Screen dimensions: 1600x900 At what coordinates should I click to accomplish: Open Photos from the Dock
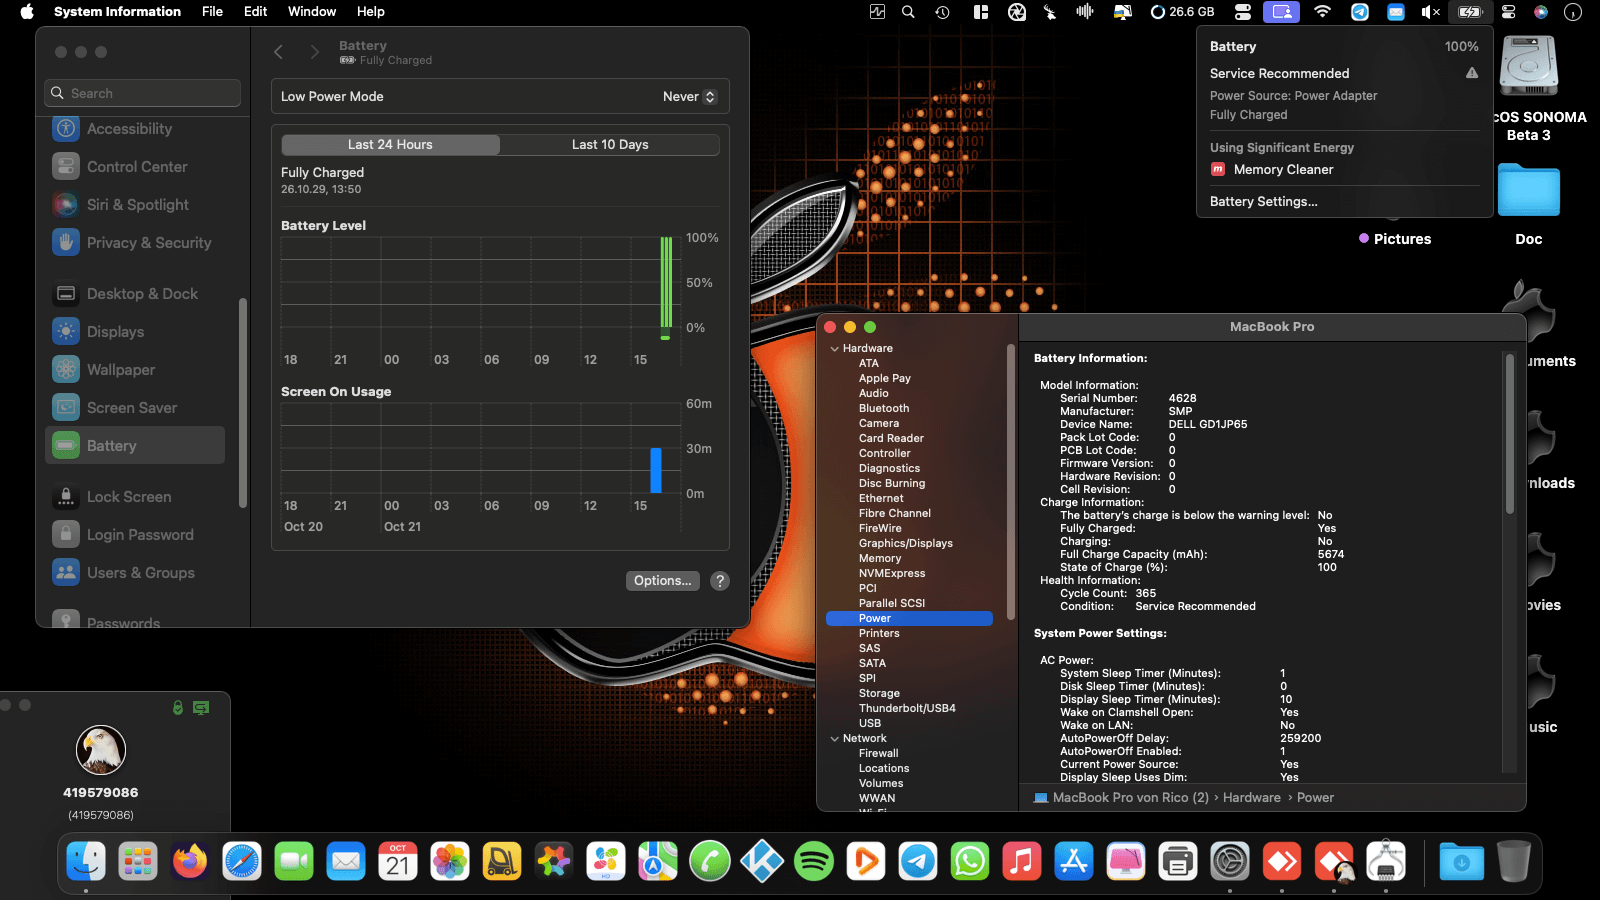(450, 861)
